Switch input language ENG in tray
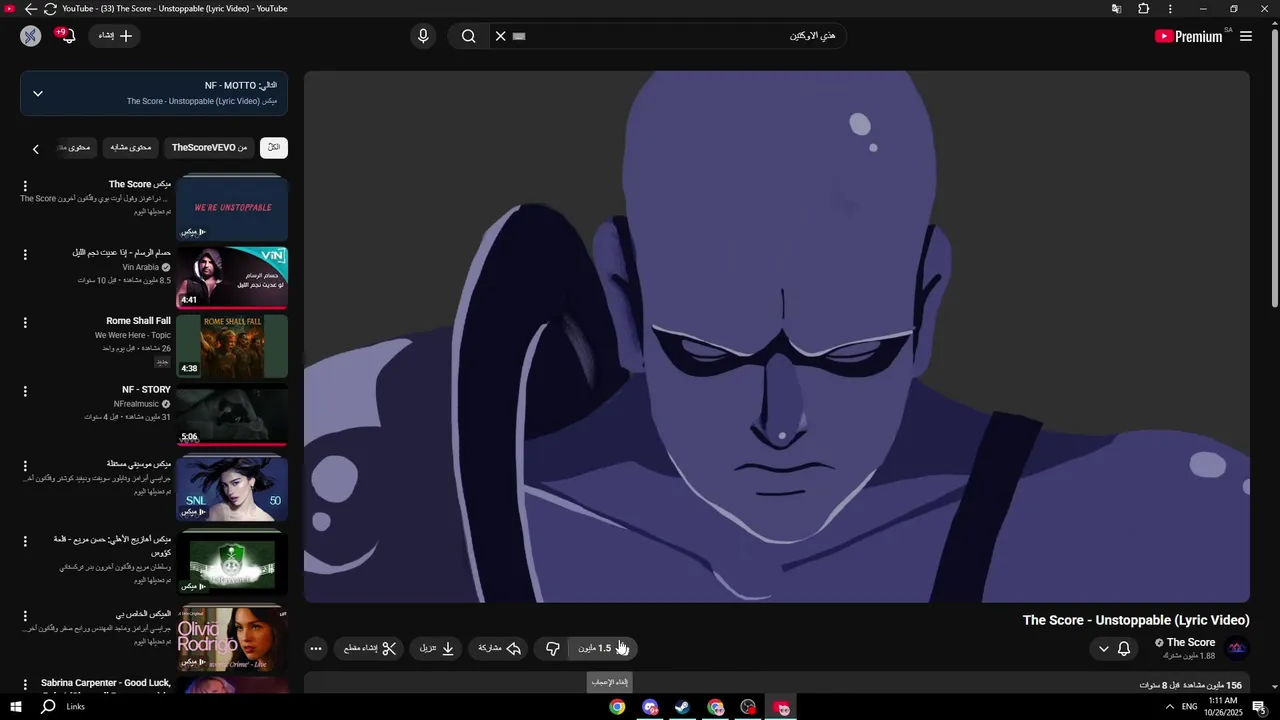The width and height of the screenshot is (1280, 720). click(x=1190, y=707)
